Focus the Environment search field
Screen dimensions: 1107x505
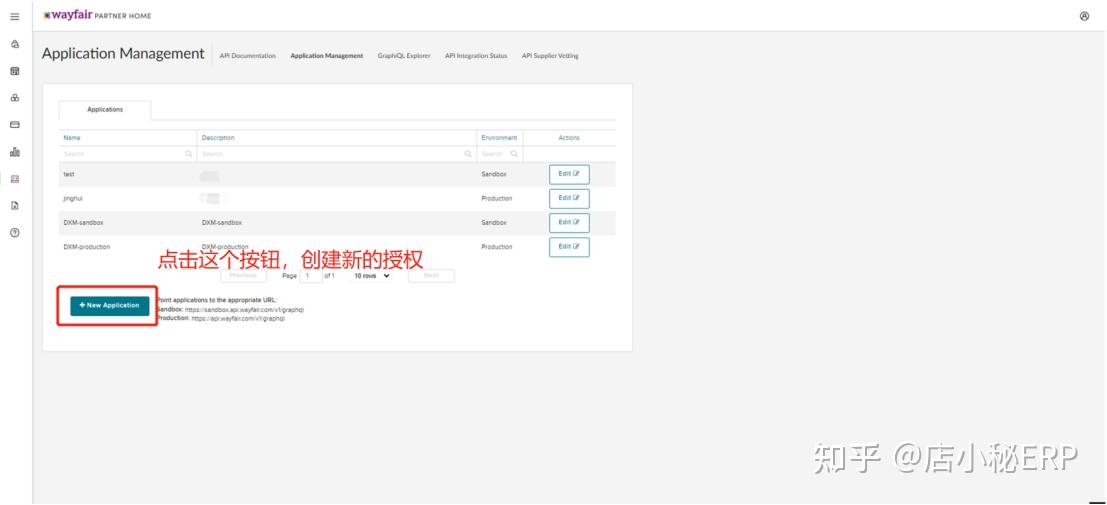pyautogui.click(x=500, y=153)
